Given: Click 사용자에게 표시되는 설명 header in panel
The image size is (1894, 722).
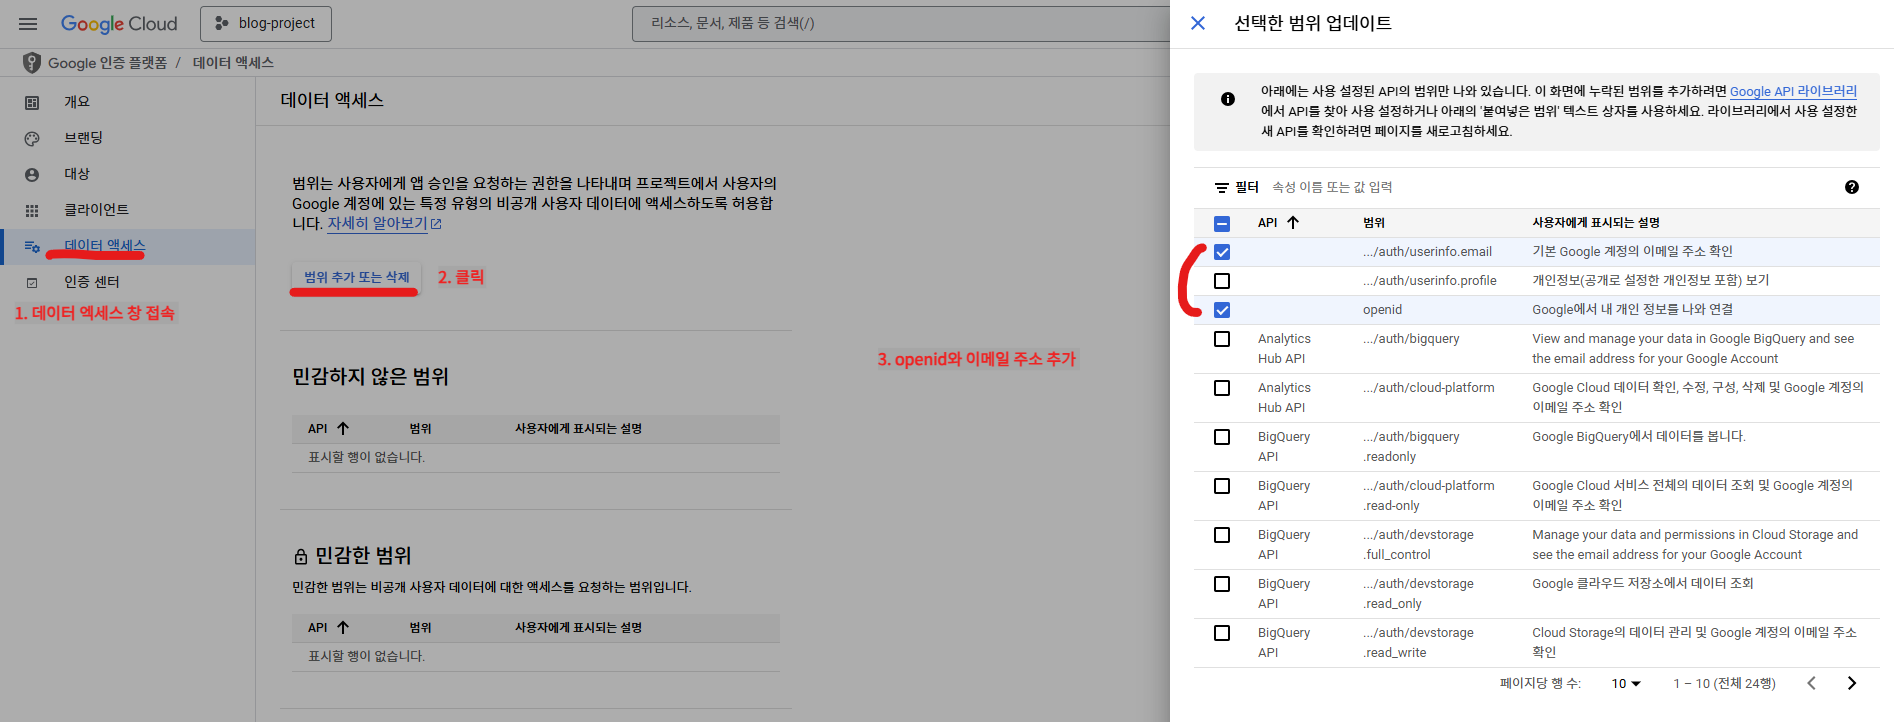Looking at the screenshot, I should pyautogui.click(x=1596, y=223).
